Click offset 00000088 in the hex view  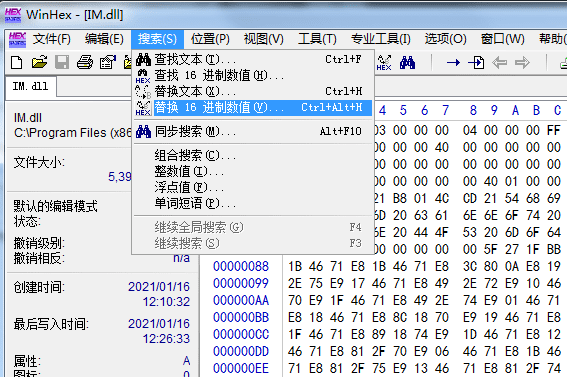click(x=241, y=266)
